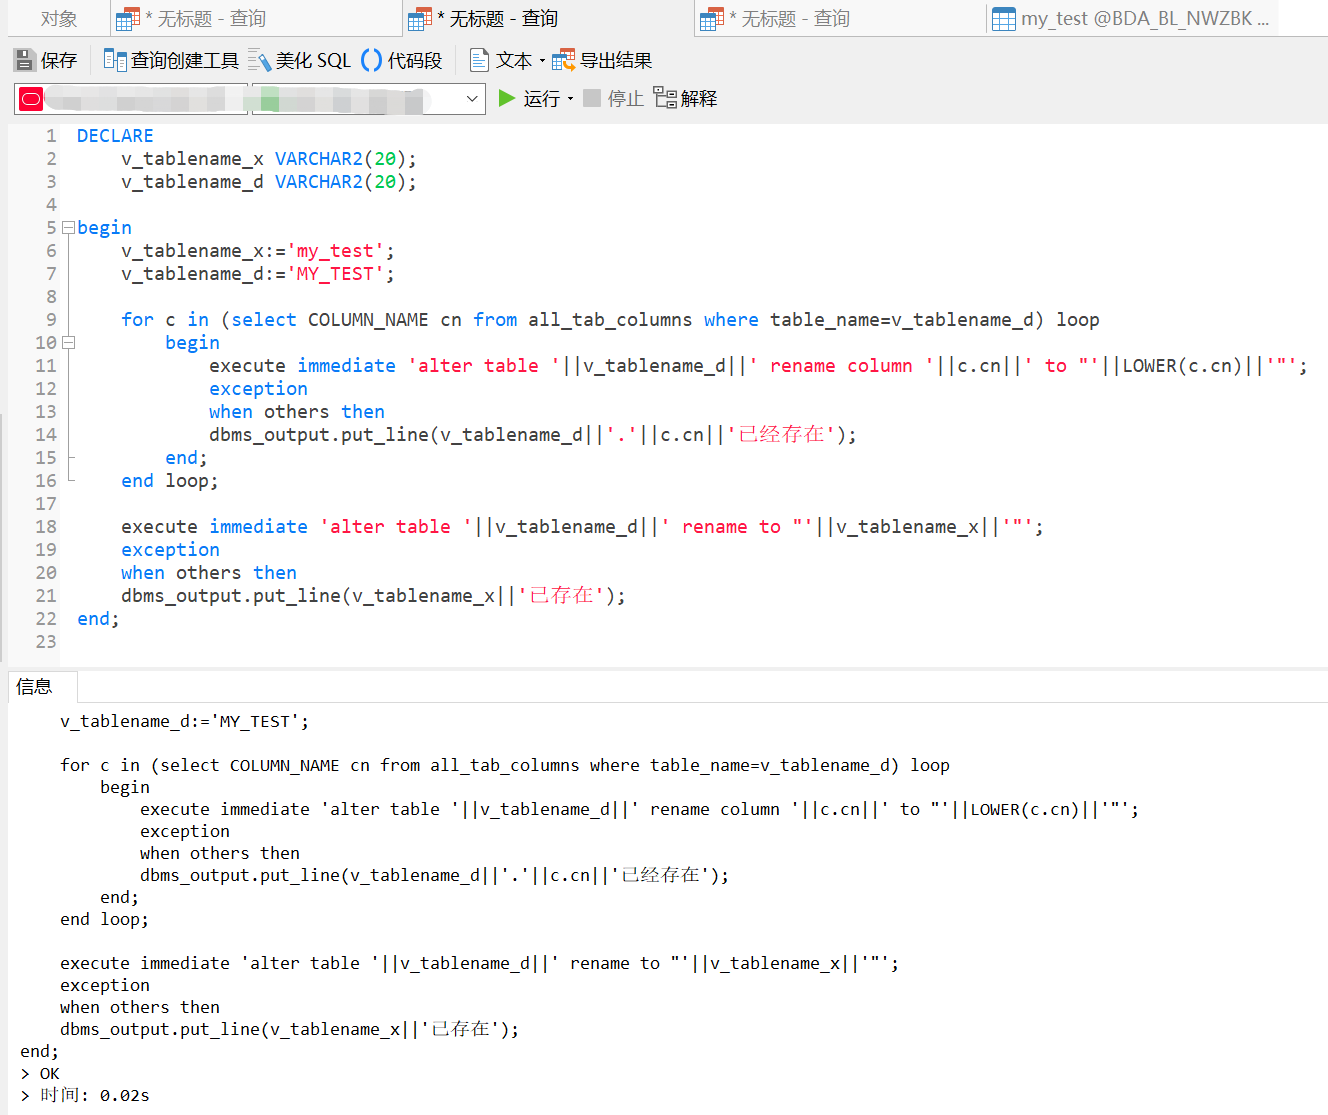1328x1115 pixels.
Task: Click line number 23 in the gutter
Action: tap(46, 642)
